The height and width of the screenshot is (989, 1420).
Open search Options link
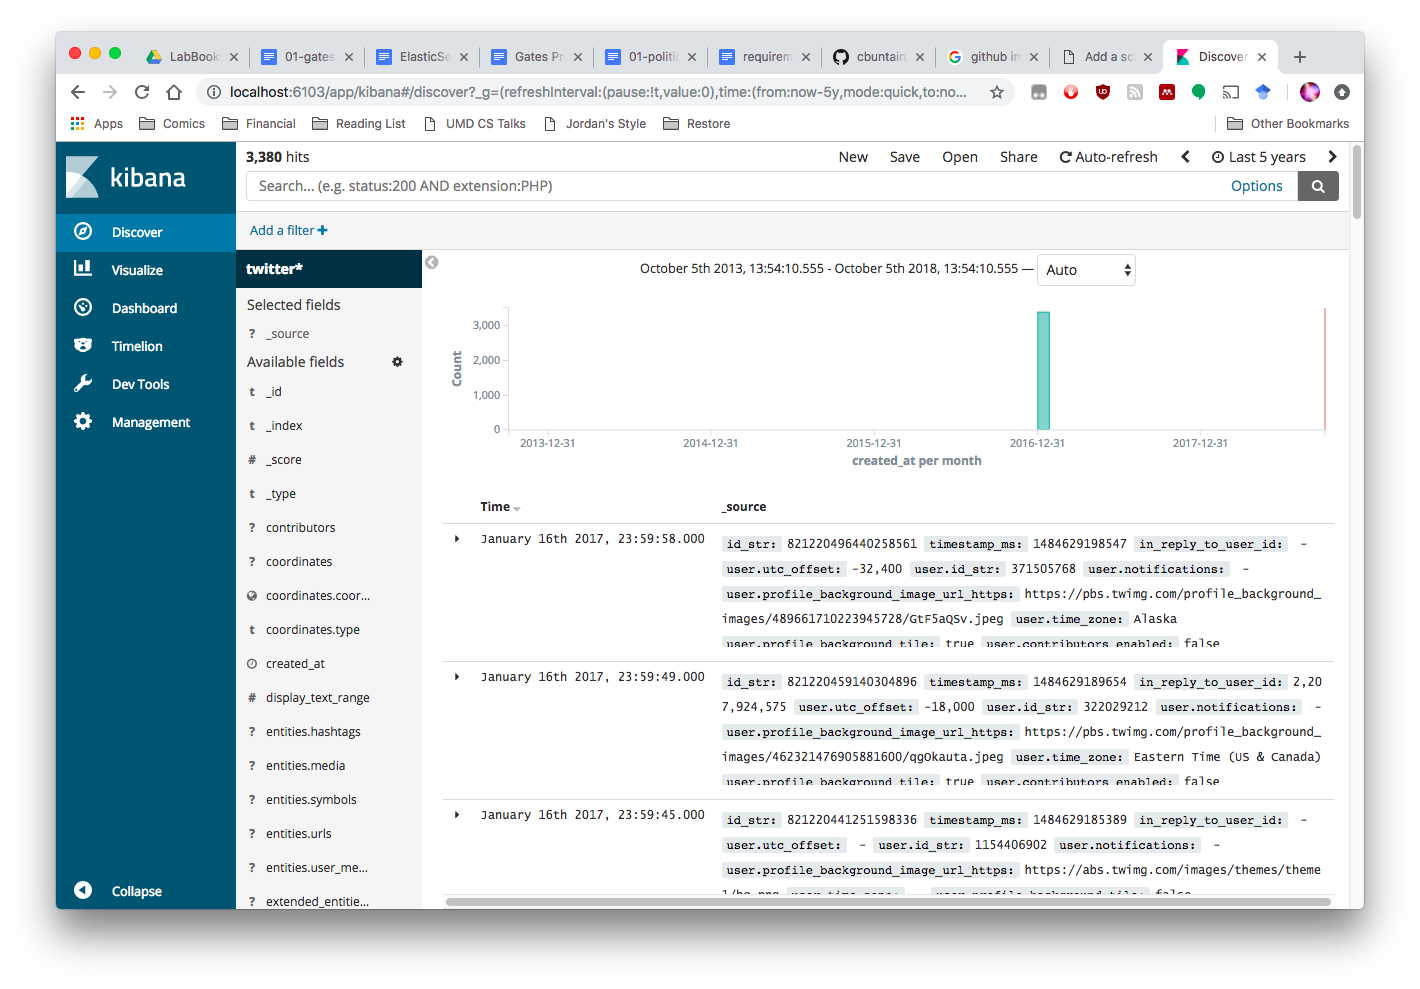coord(1257,186)
